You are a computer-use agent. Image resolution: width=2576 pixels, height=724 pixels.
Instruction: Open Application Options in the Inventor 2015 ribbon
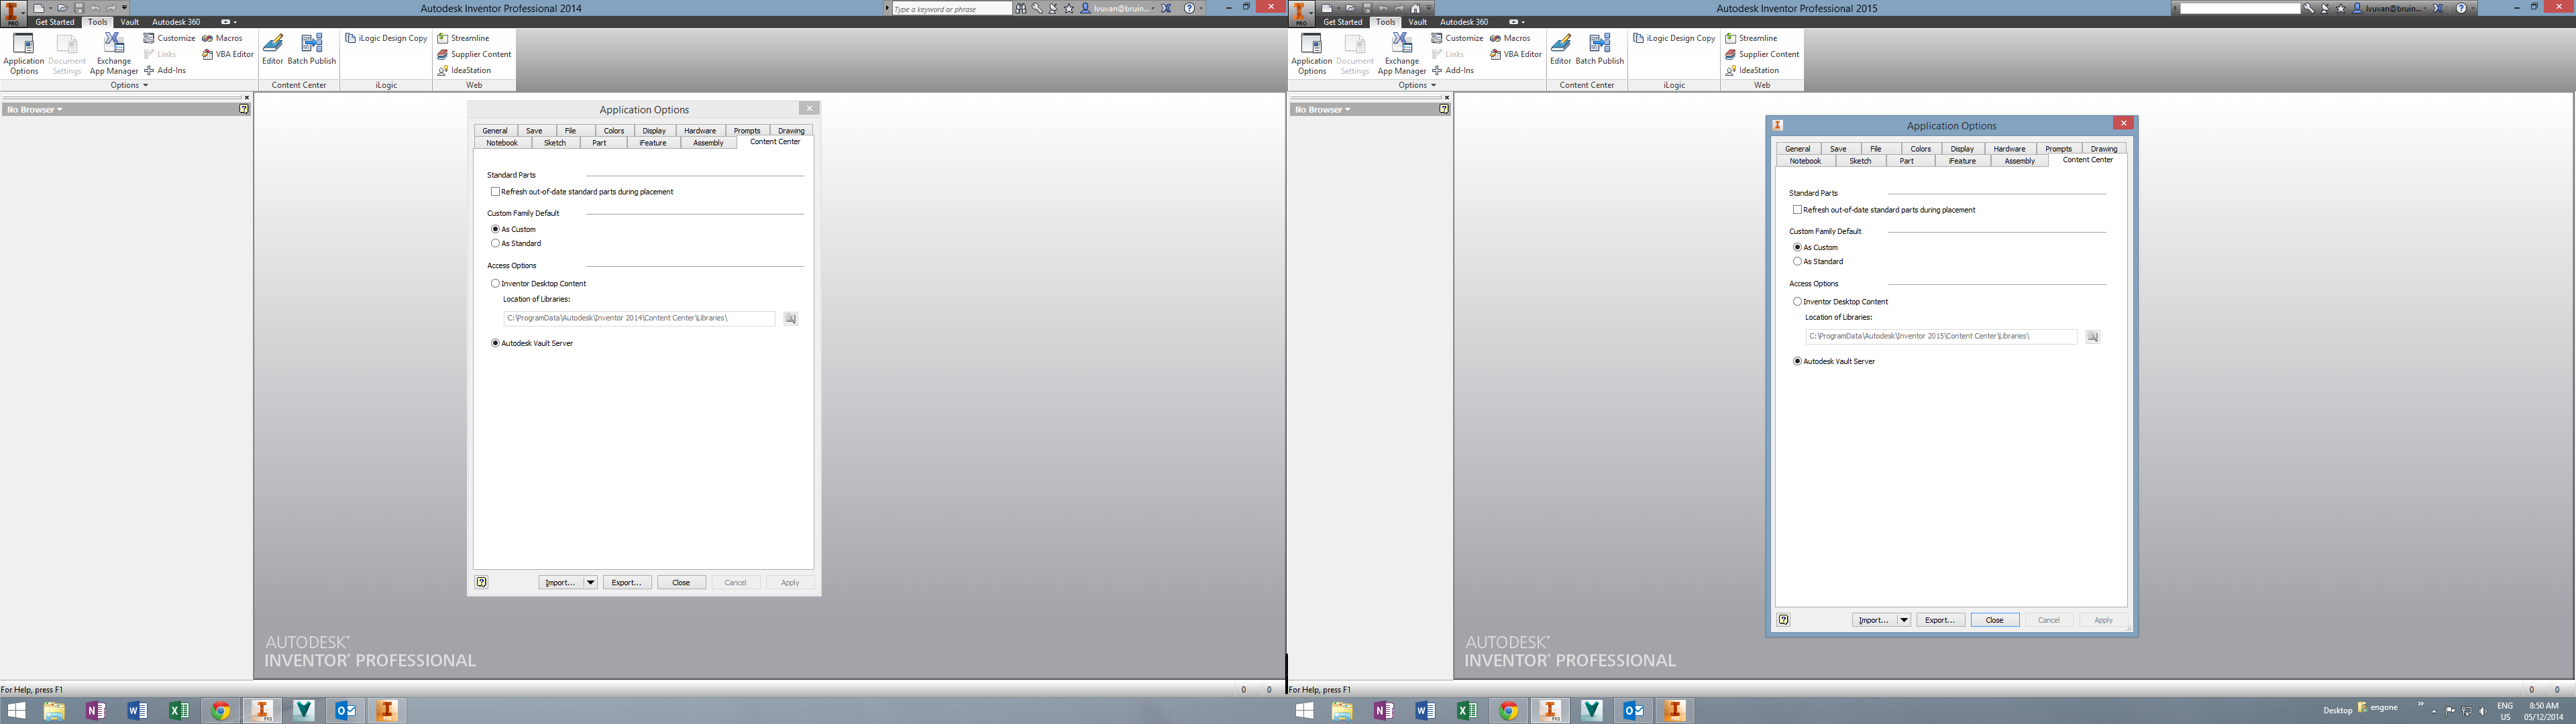tap(1311, 54)
